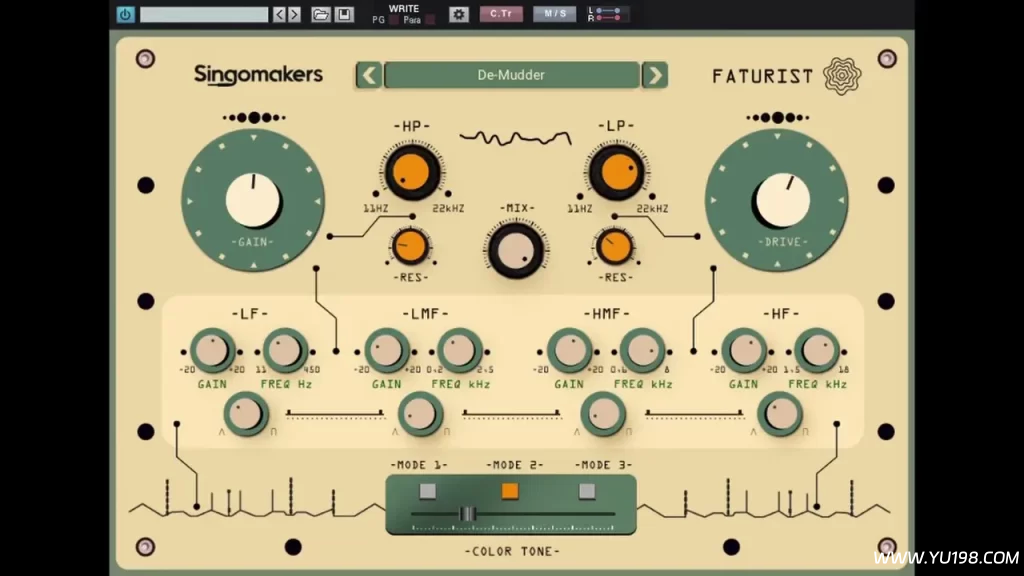Click the previous preset arrow beside De-Mudder
1024x576 pixels.
click(x=368, y=75)
